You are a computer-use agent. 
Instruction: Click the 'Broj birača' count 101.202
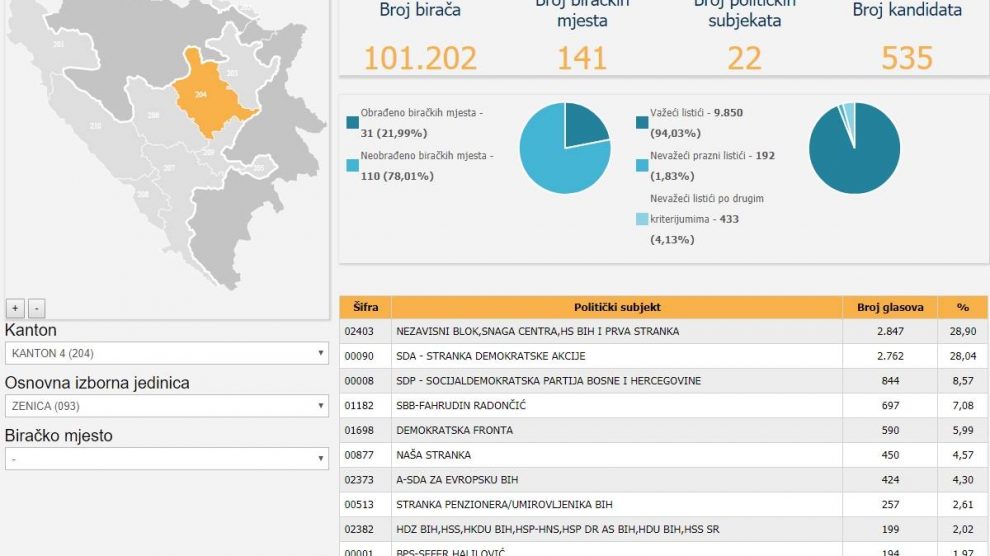click(x=420, y=58)
